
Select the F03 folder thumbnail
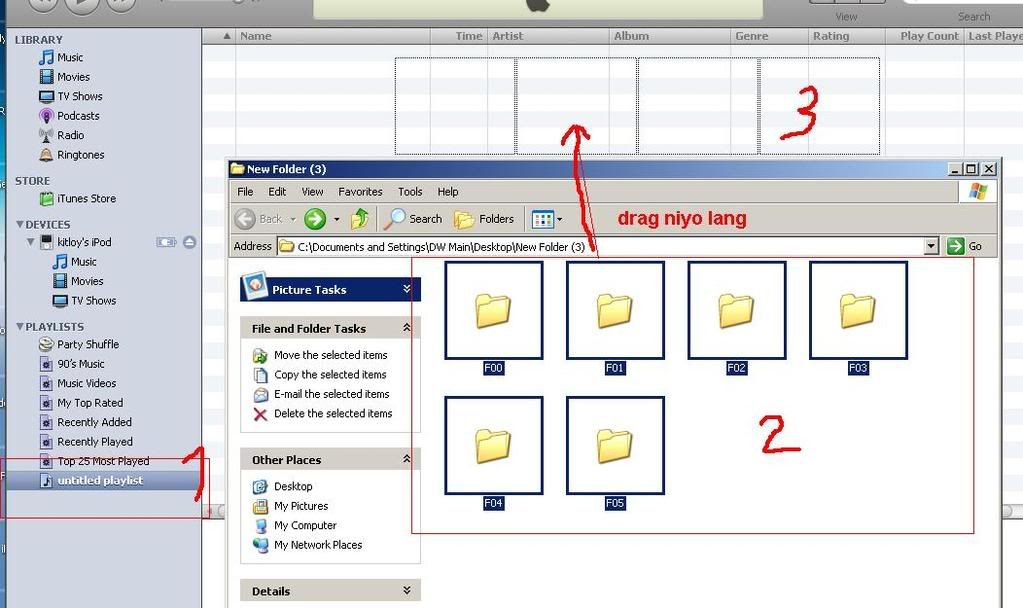[x=858, y=311]
